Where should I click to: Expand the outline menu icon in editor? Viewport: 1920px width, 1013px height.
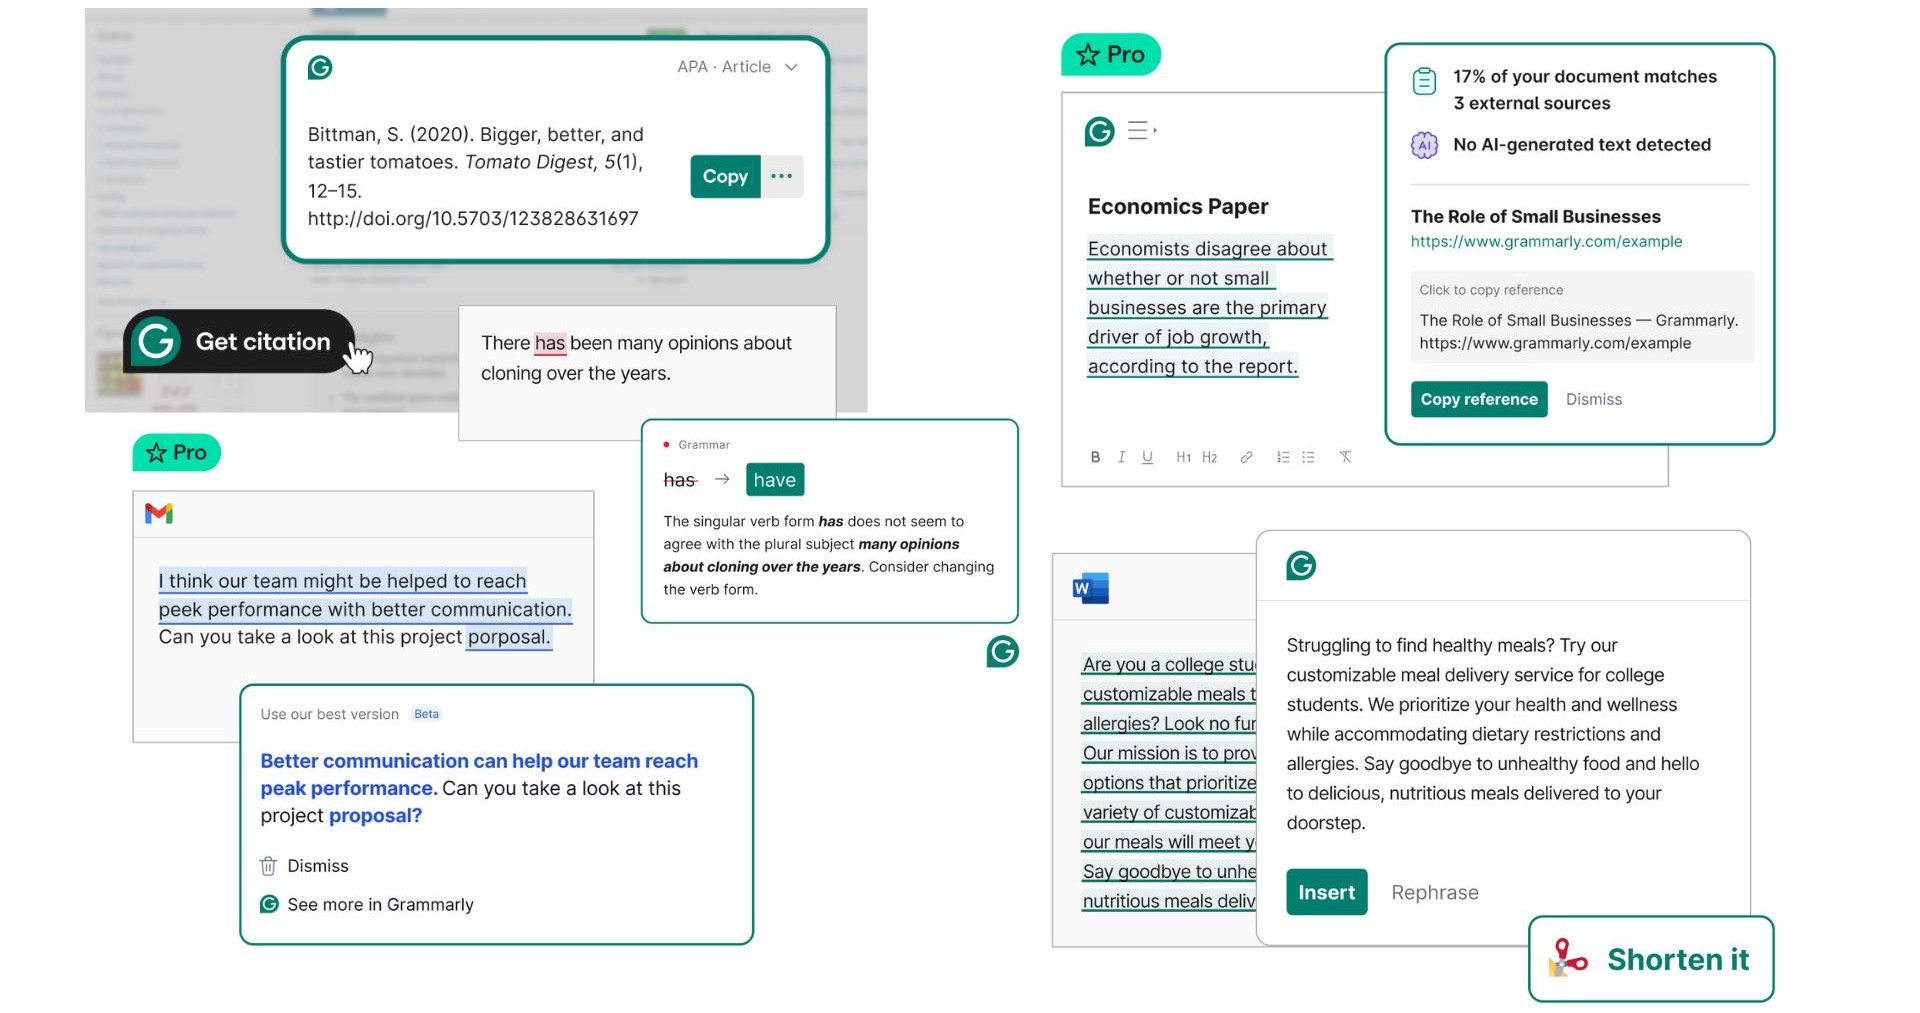click(x=1142, y=131)
